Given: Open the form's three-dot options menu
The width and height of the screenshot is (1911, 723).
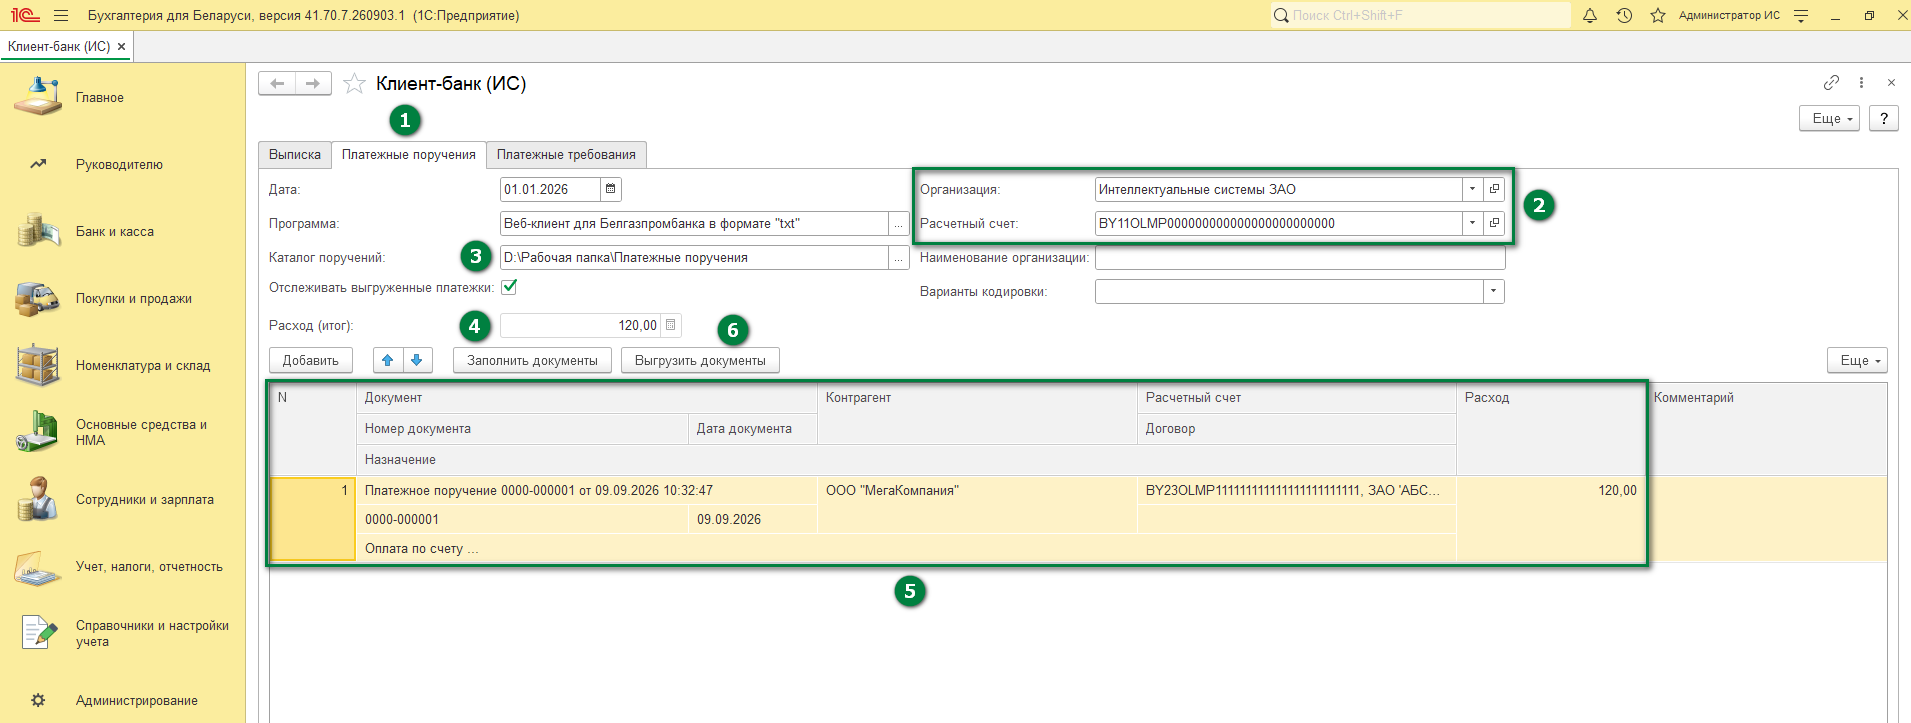Looking at the screenshot, I should point(1861,83).
